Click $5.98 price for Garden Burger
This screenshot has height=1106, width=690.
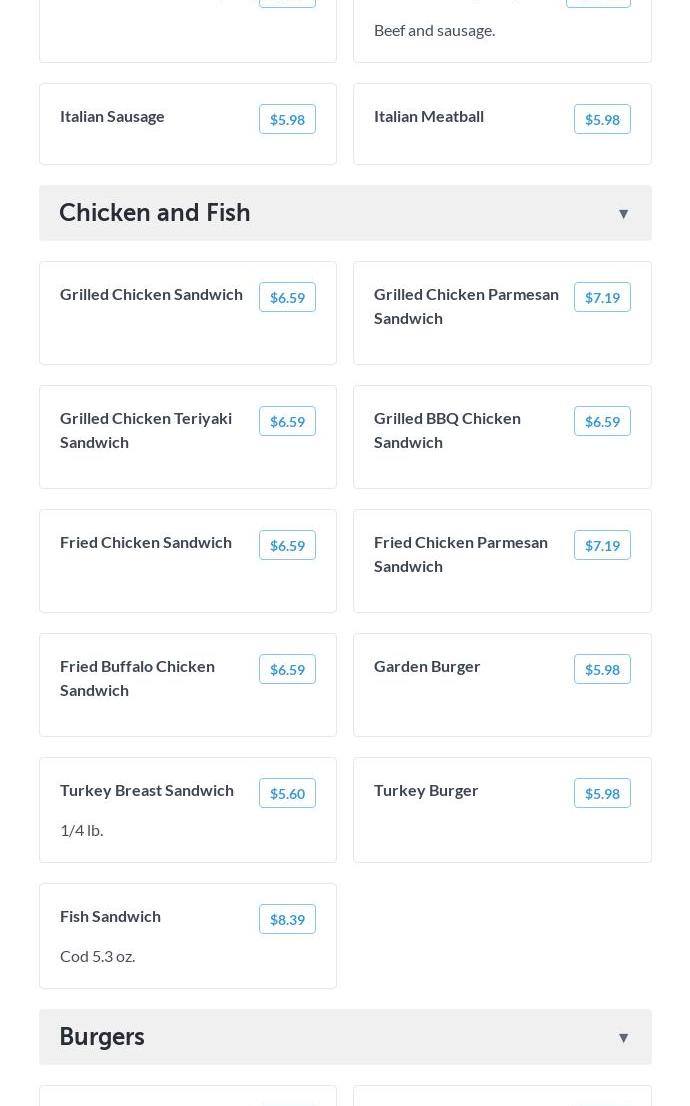602,669
